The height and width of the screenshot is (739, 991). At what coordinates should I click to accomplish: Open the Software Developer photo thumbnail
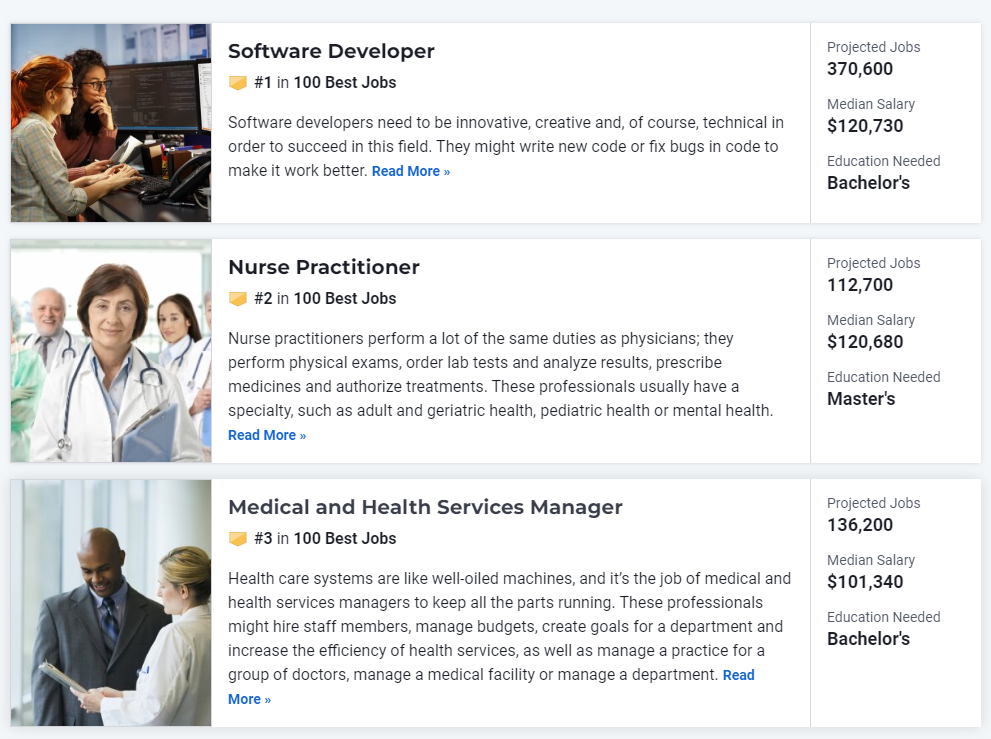click(x=111, y=123)
